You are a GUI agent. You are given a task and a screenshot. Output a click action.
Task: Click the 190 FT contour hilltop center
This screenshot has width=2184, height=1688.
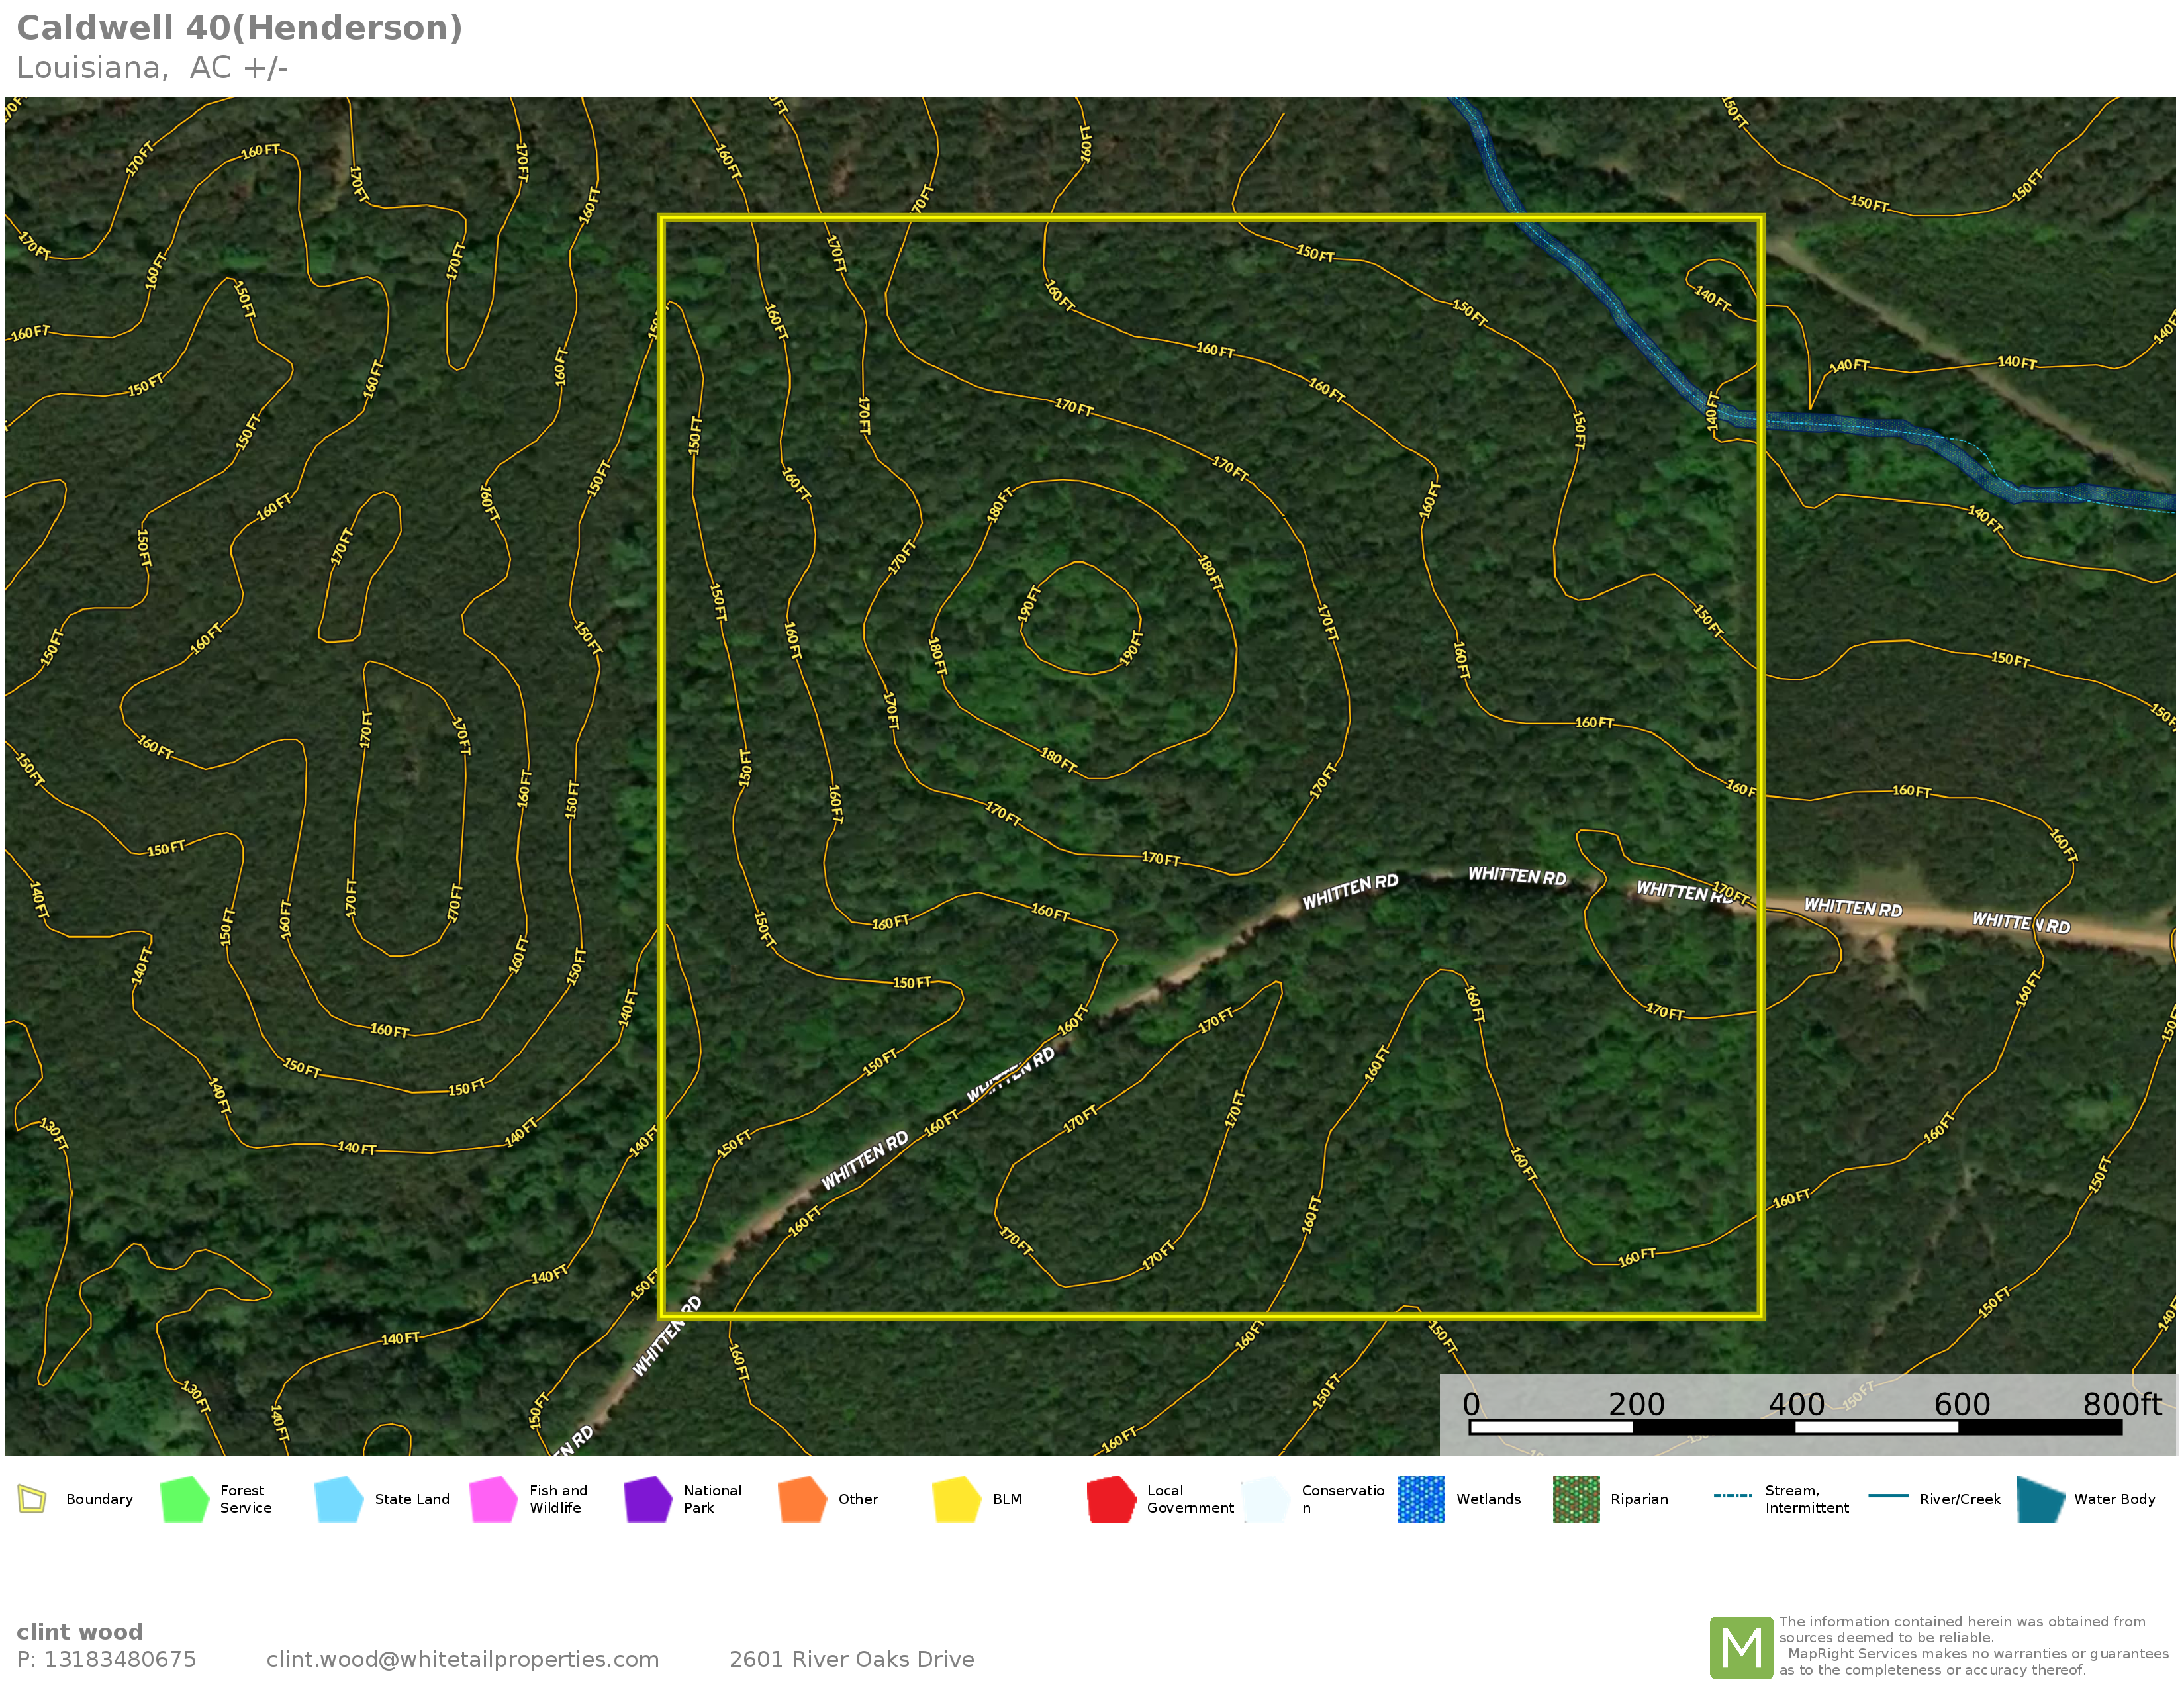(x=1080, y=618)
